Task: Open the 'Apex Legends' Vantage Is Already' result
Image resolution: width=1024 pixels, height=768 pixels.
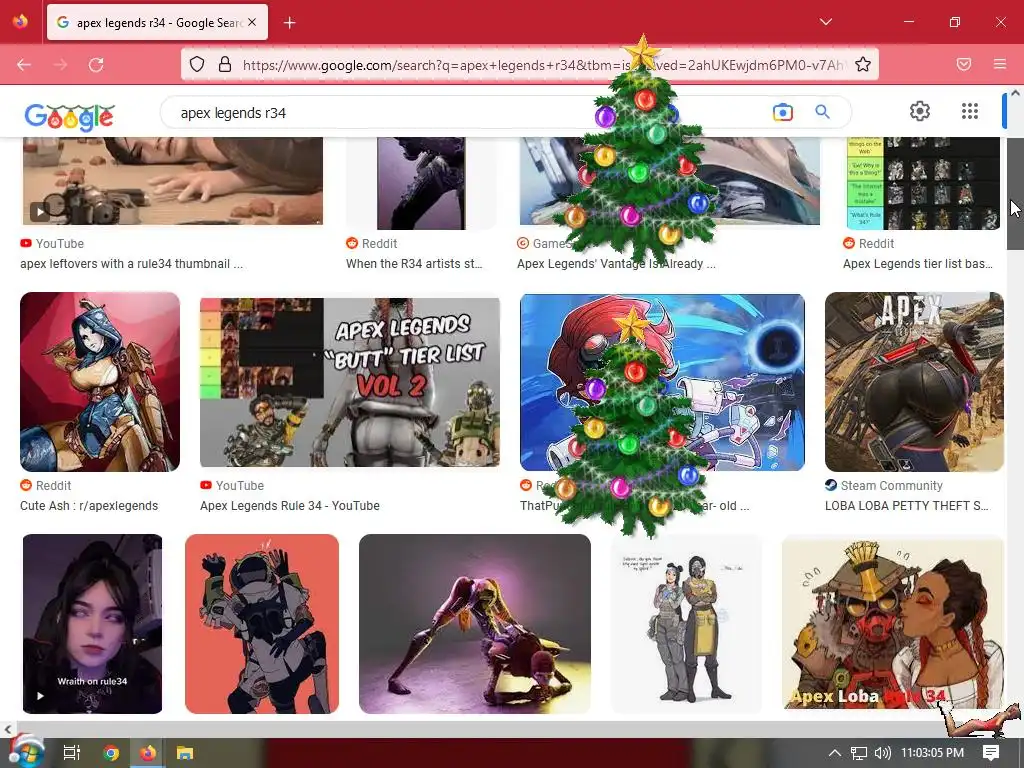Action: tap(616, 264)
